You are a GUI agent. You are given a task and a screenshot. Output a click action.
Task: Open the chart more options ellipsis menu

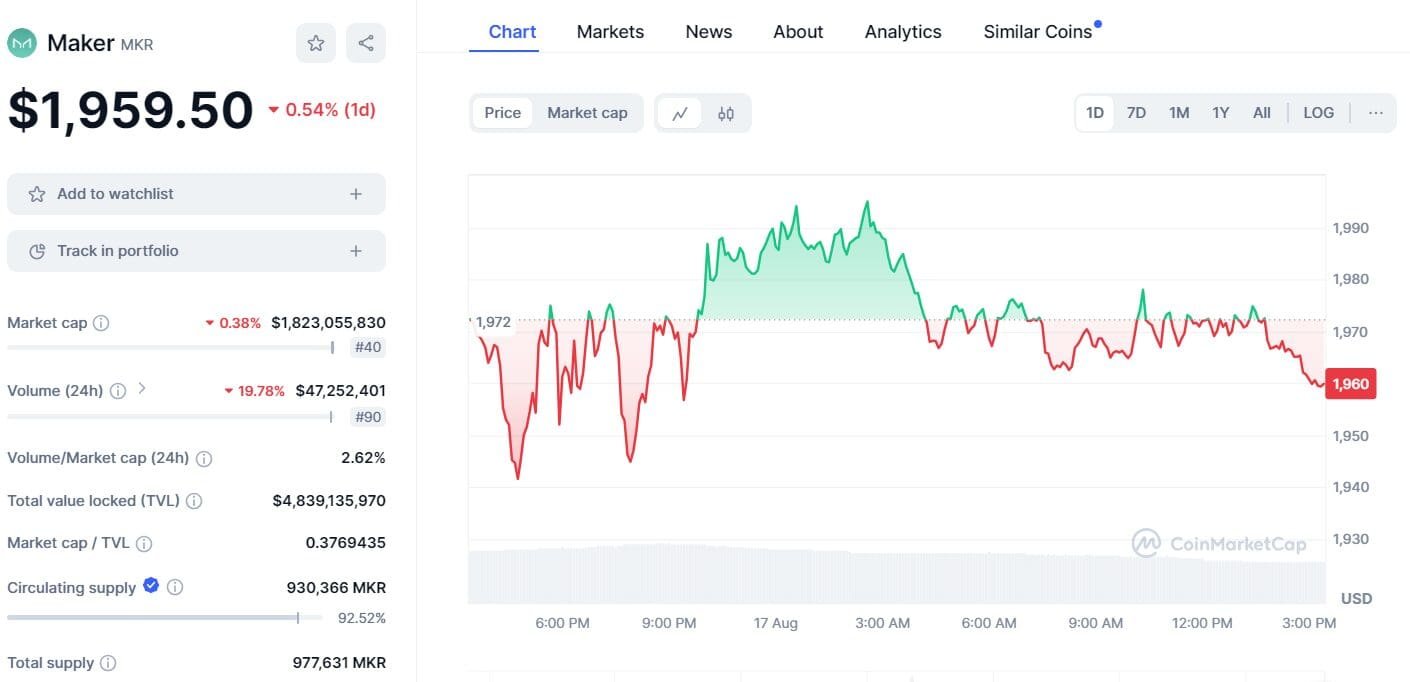tap(1376, 112)
